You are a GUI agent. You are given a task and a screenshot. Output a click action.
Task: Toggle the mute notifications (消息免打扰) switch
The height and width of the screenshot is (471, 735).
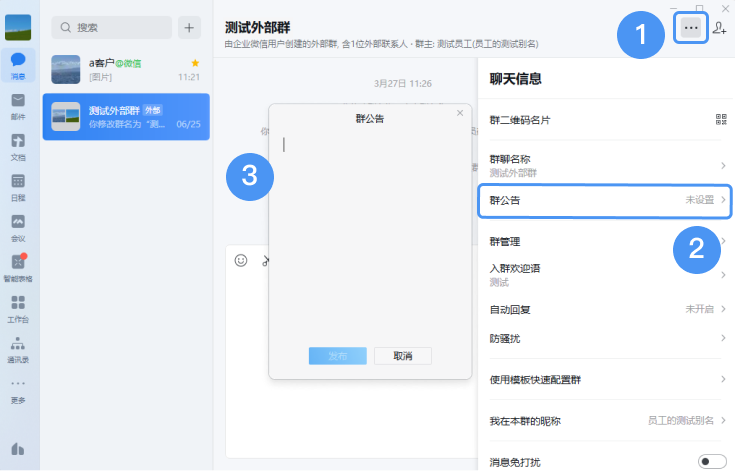(712, 462)
